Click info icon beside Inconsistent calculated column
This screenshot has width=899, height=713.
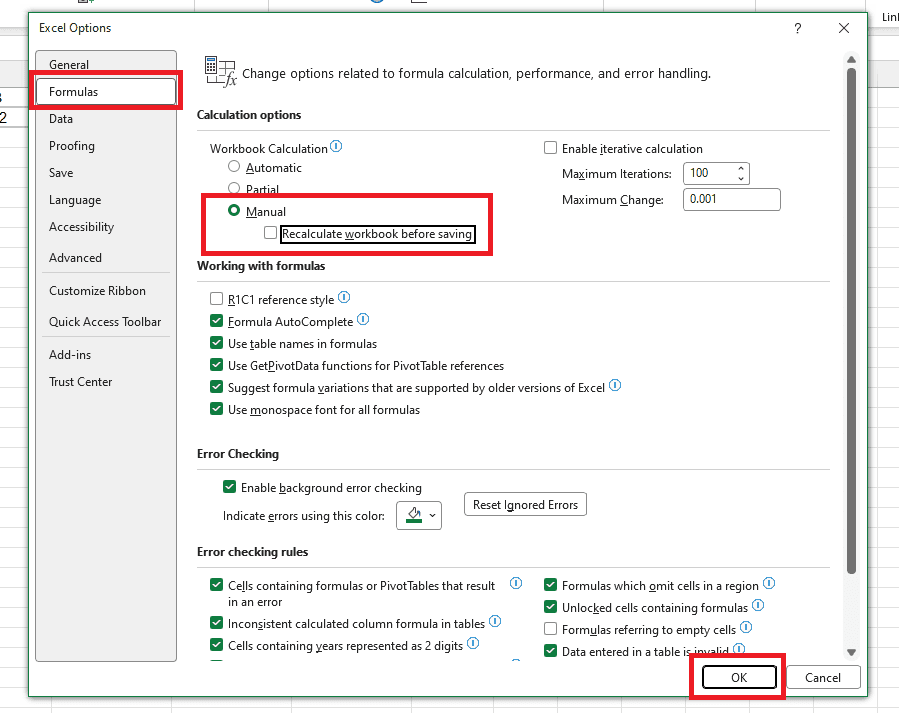[495, 621]
